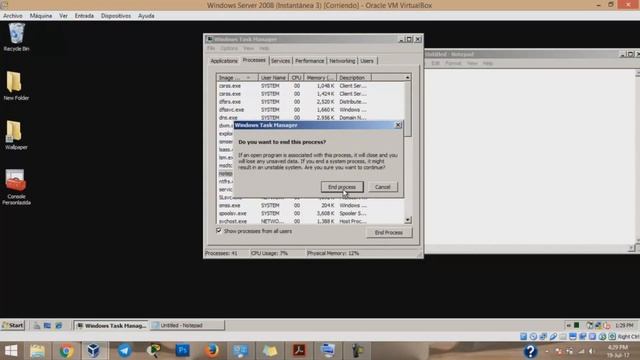Sort by Description column header
This screenshot has width=640, height=360.
(x=354, y=78)
